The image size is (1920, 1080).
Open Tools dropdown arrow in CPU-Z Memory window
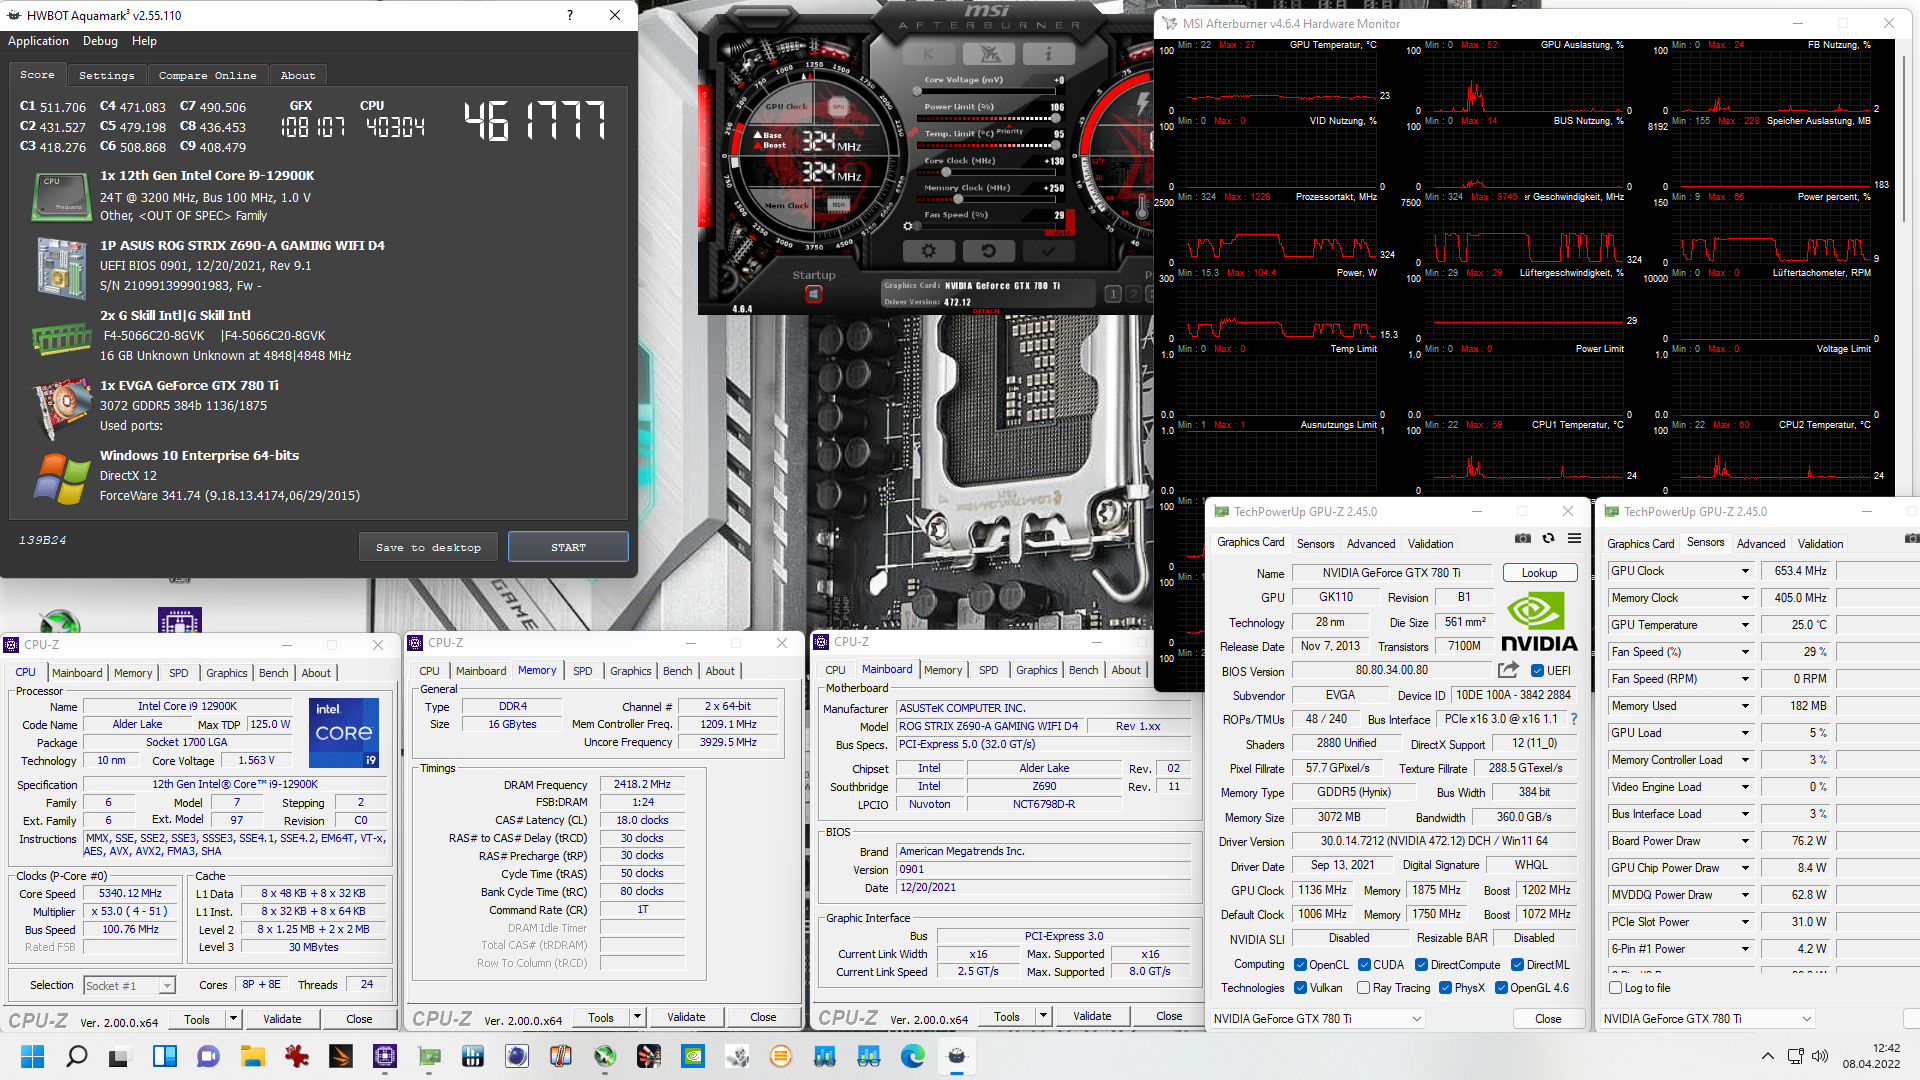[x=637, y=1017]
